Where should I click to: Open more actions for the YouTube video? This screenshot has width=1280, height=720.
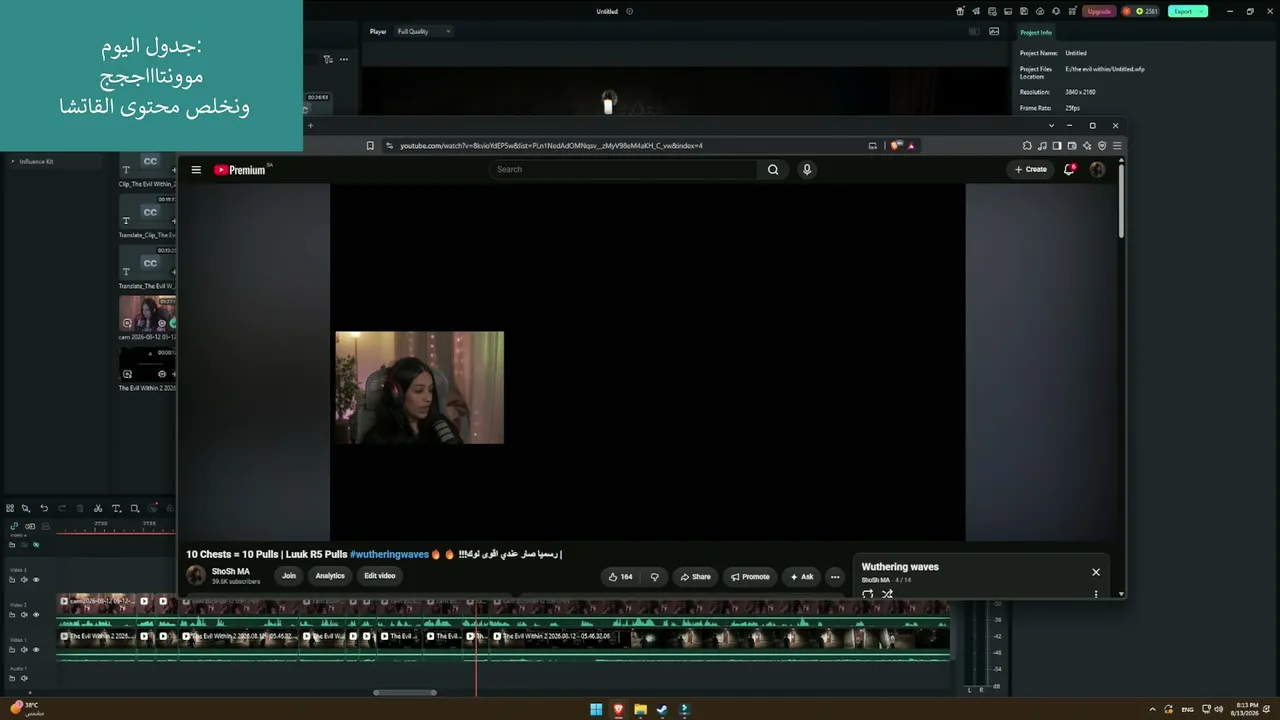pyautogui.click(x=835, y=577)
